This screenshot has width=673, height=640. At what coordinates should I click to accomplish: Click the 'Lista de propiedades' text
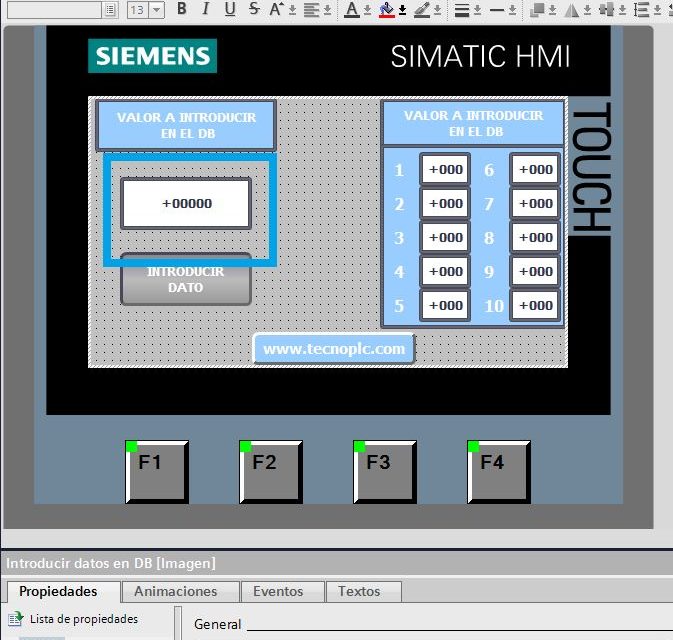click(84, 619)
